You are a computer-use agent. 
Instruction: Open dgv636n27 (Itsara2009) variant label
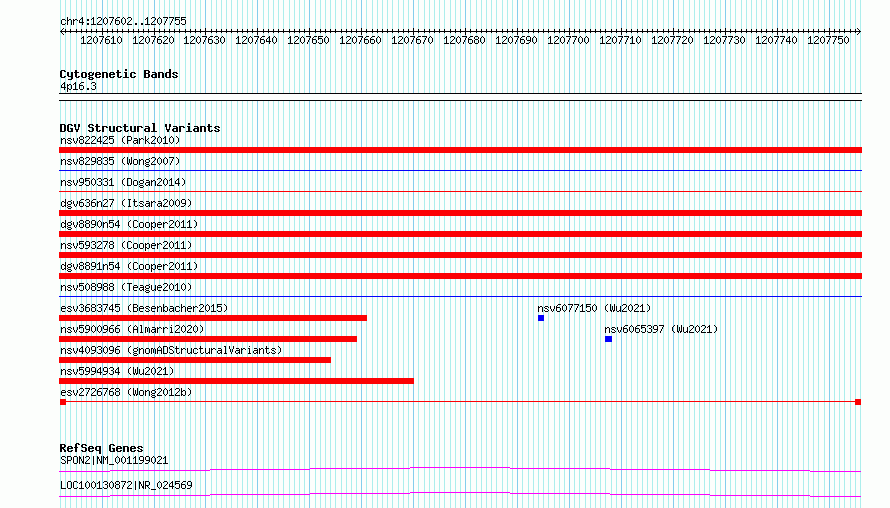coord(126,203)
